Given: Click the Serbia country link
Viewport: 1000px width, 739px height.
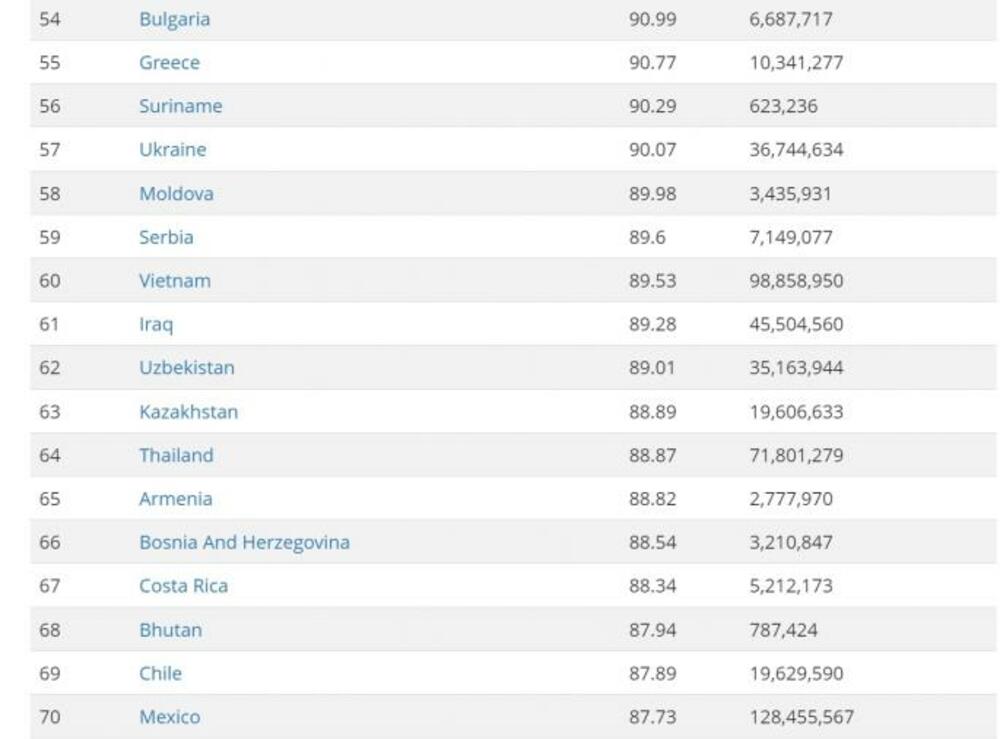Looking at the screenshot, I should (166, 237).
